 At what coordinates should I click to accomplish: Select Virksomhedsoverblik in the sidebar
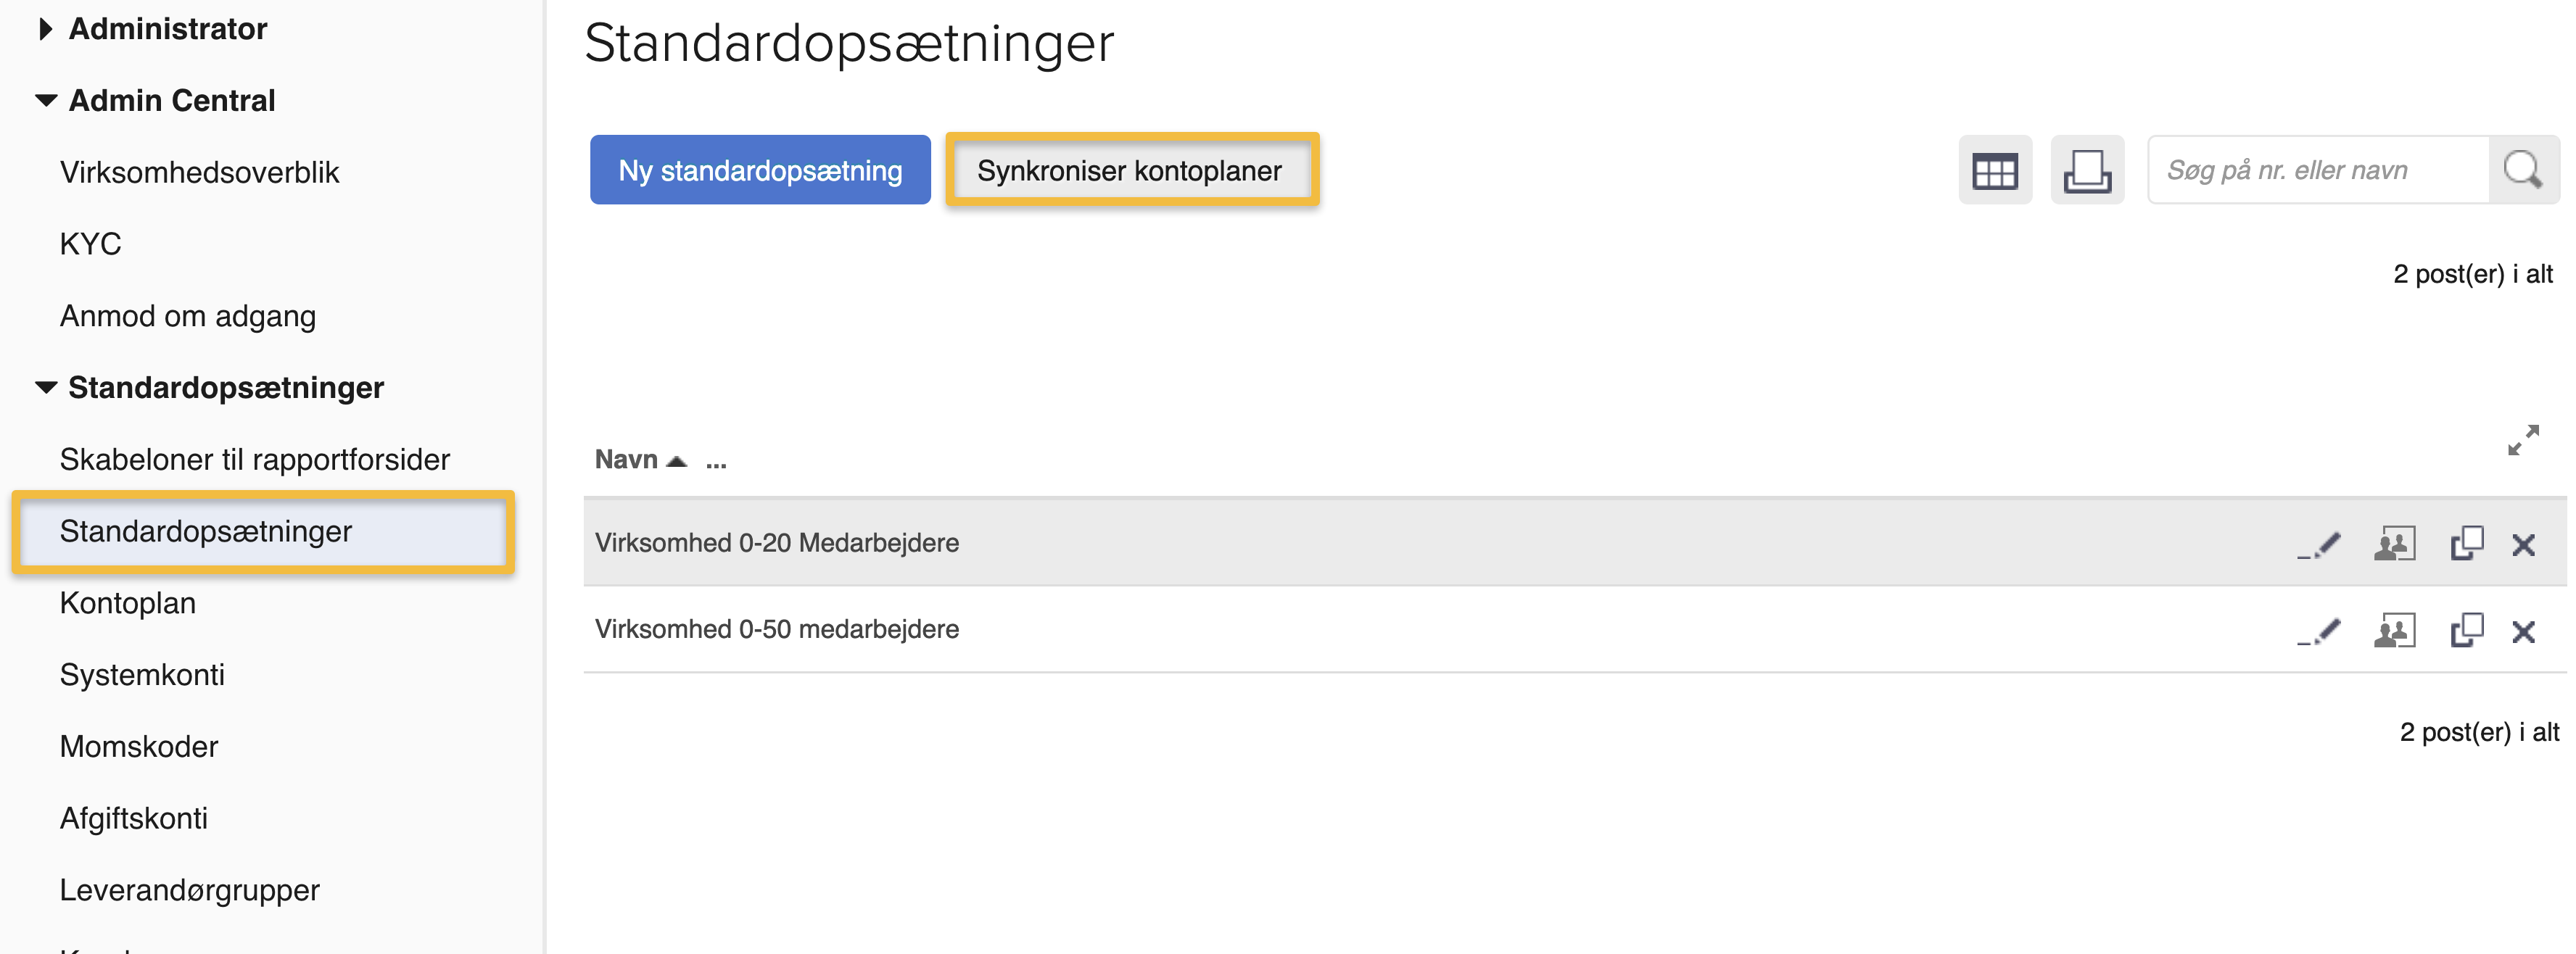point(199,173)
